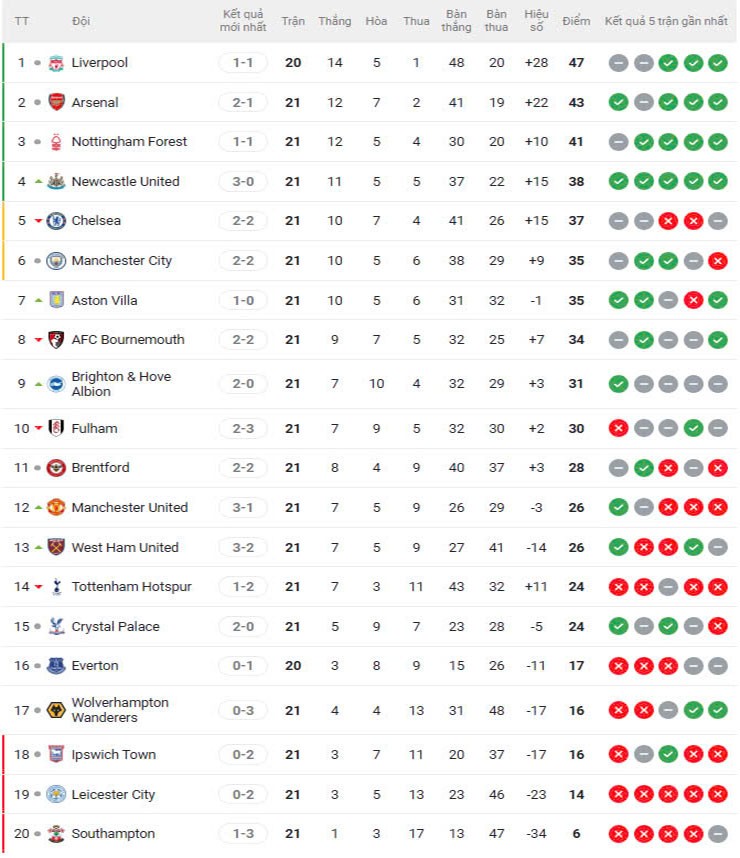Click the Everton club crest icon
The image size is (740, 858).
tap(56, 666)
